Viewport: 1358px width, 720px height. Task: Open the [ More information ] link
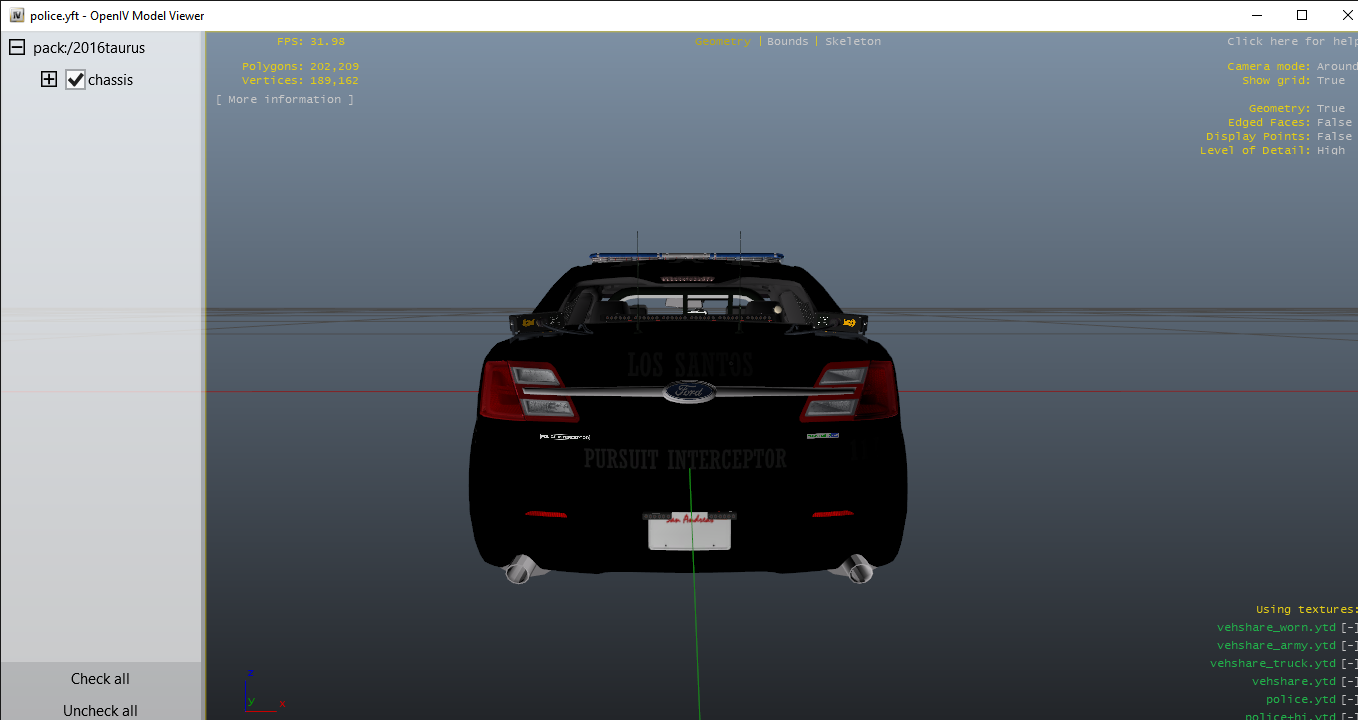point(285,100)
